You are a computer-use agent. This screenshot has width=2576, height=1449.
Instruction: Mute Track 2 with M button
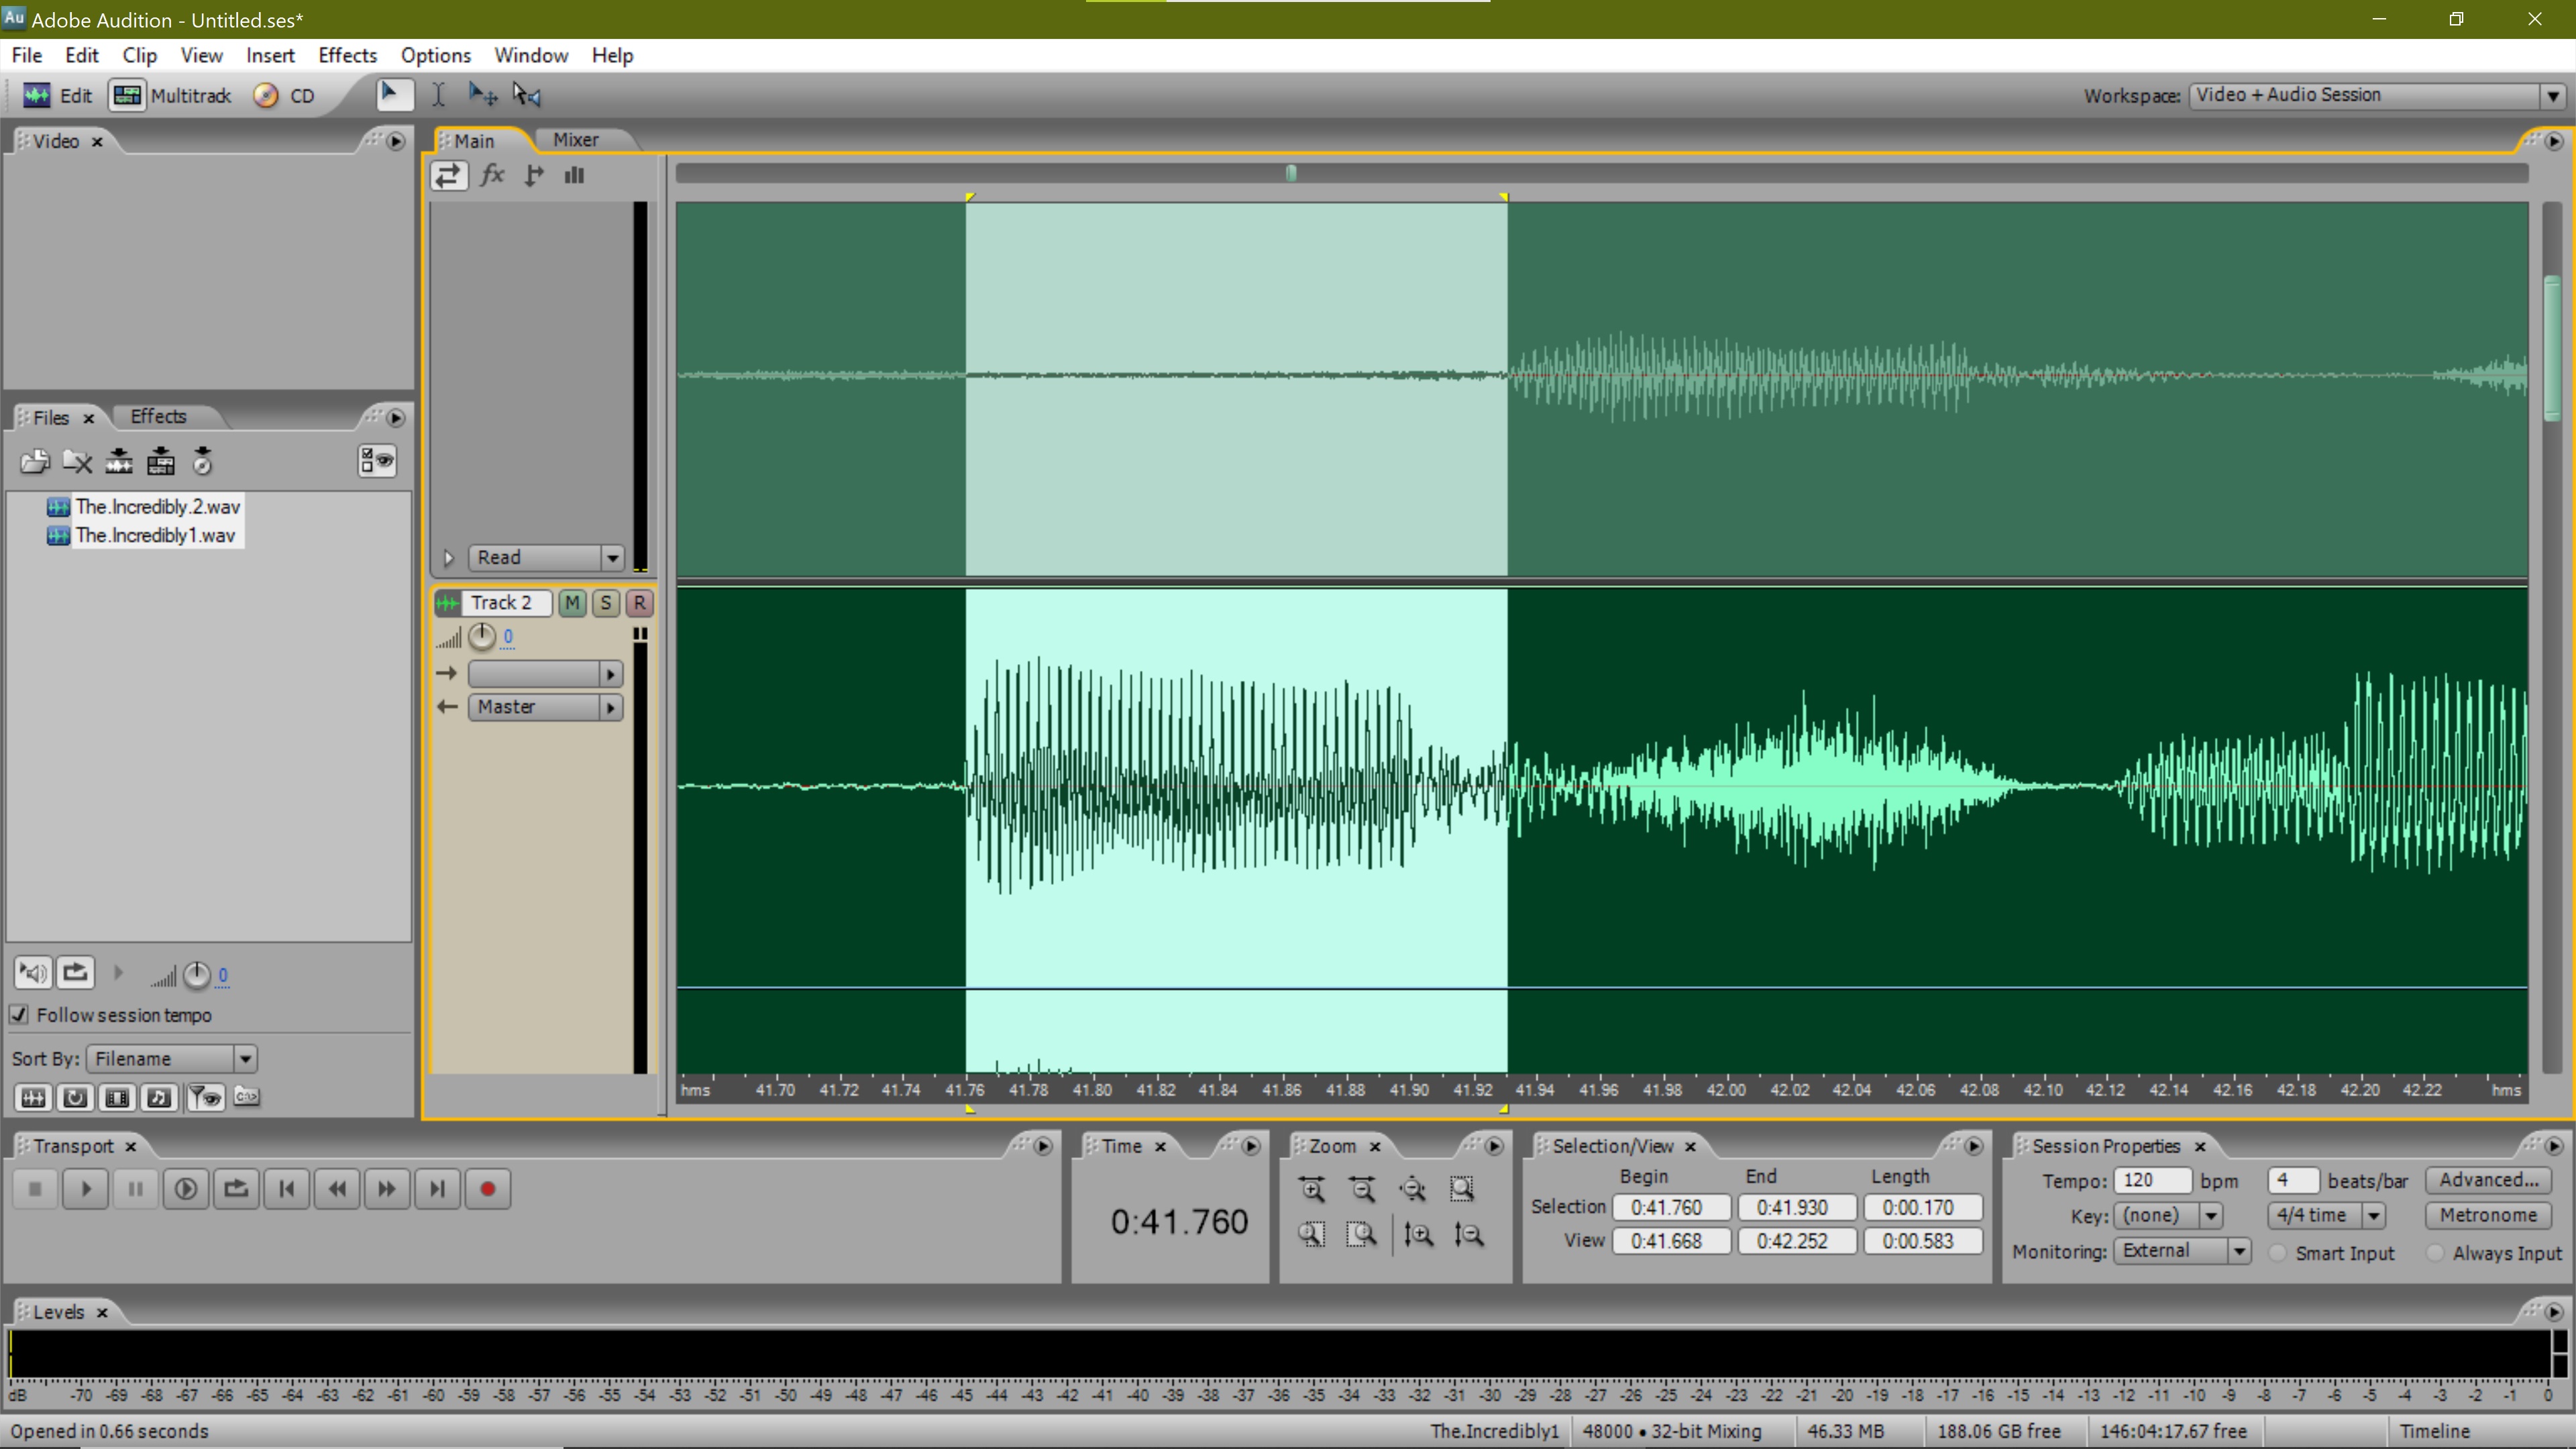point(572,603)
